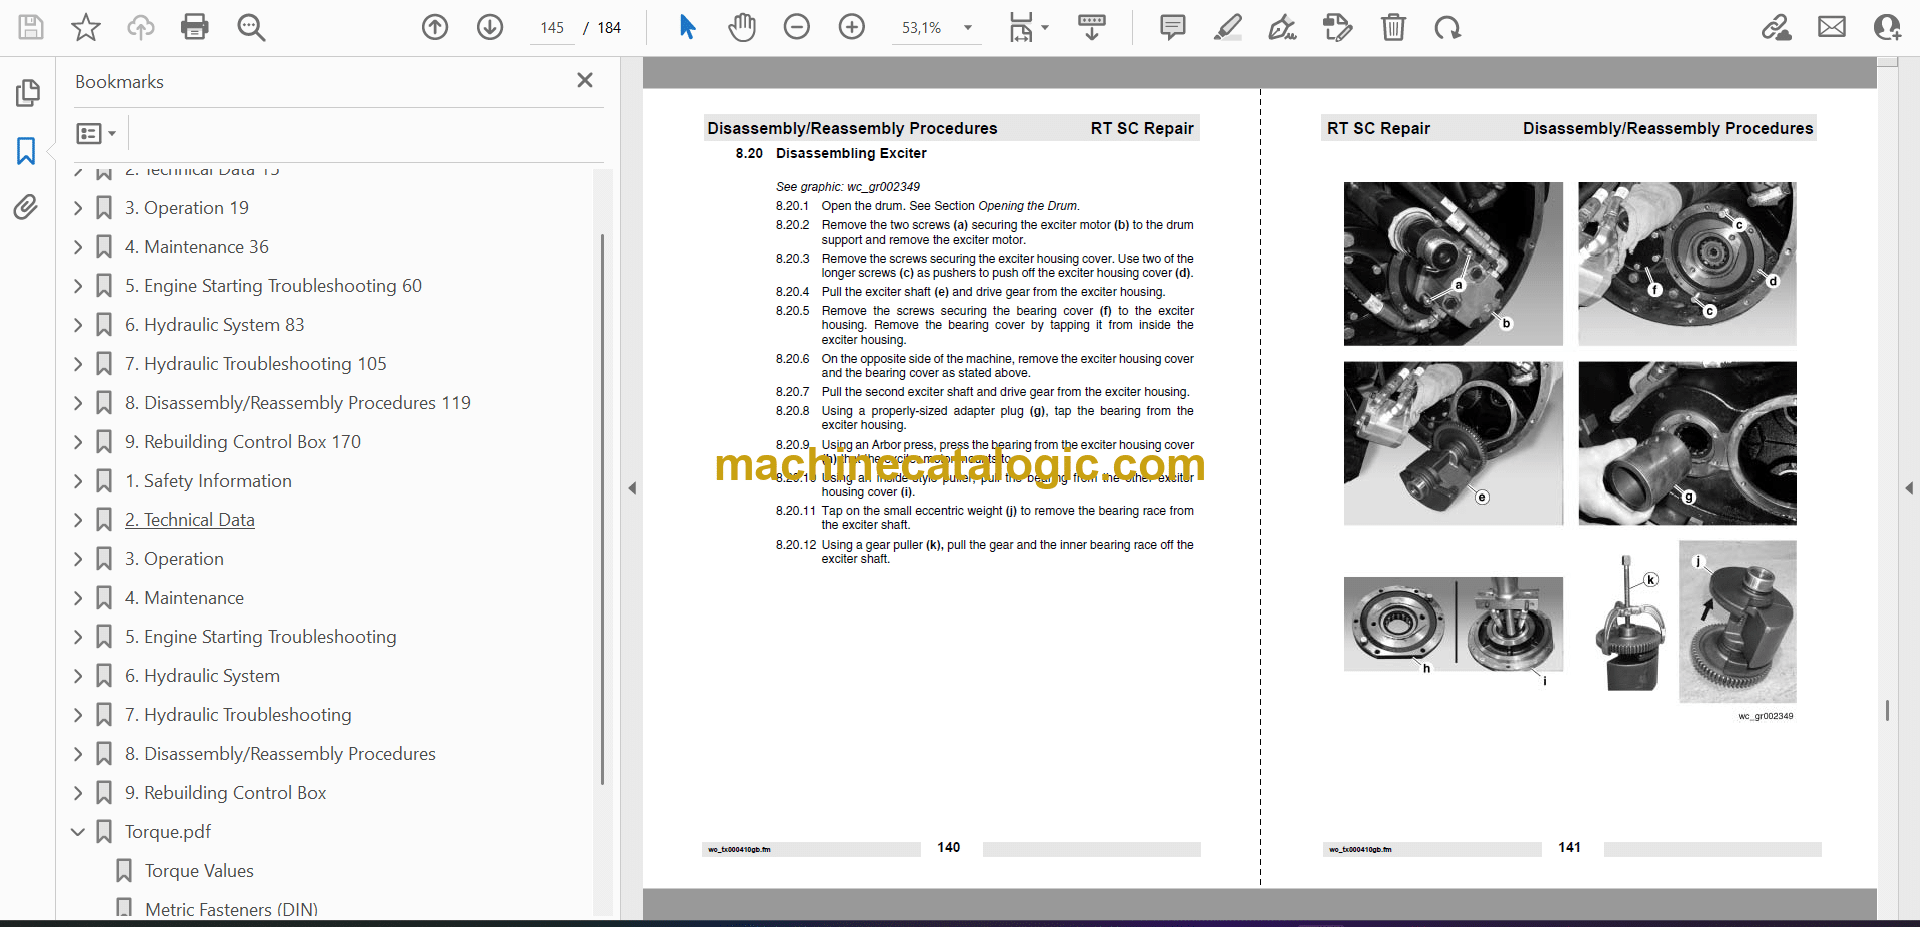Toggle the Bookmarks panel icon
Image resolution: width=1920 pixels, height=927 pixels.
click(x=27, y=151)
